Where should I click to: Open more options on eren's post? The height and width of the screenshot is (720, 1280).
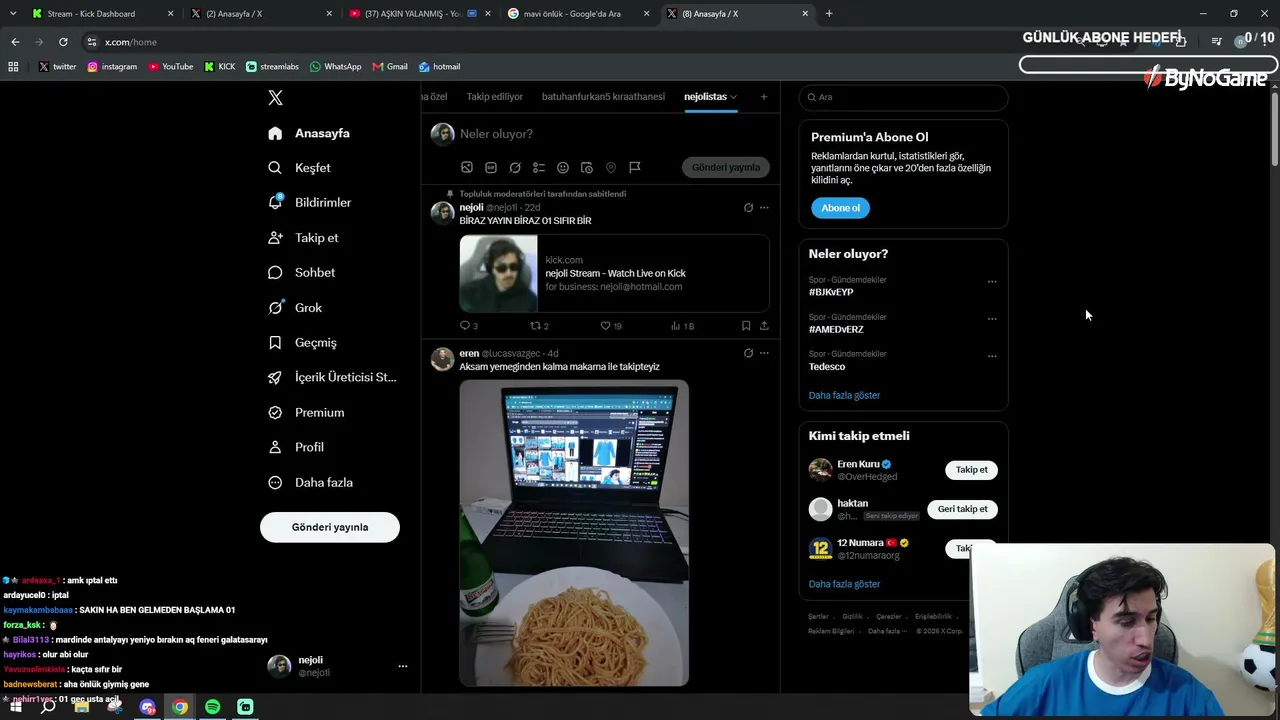pos(764,353)
